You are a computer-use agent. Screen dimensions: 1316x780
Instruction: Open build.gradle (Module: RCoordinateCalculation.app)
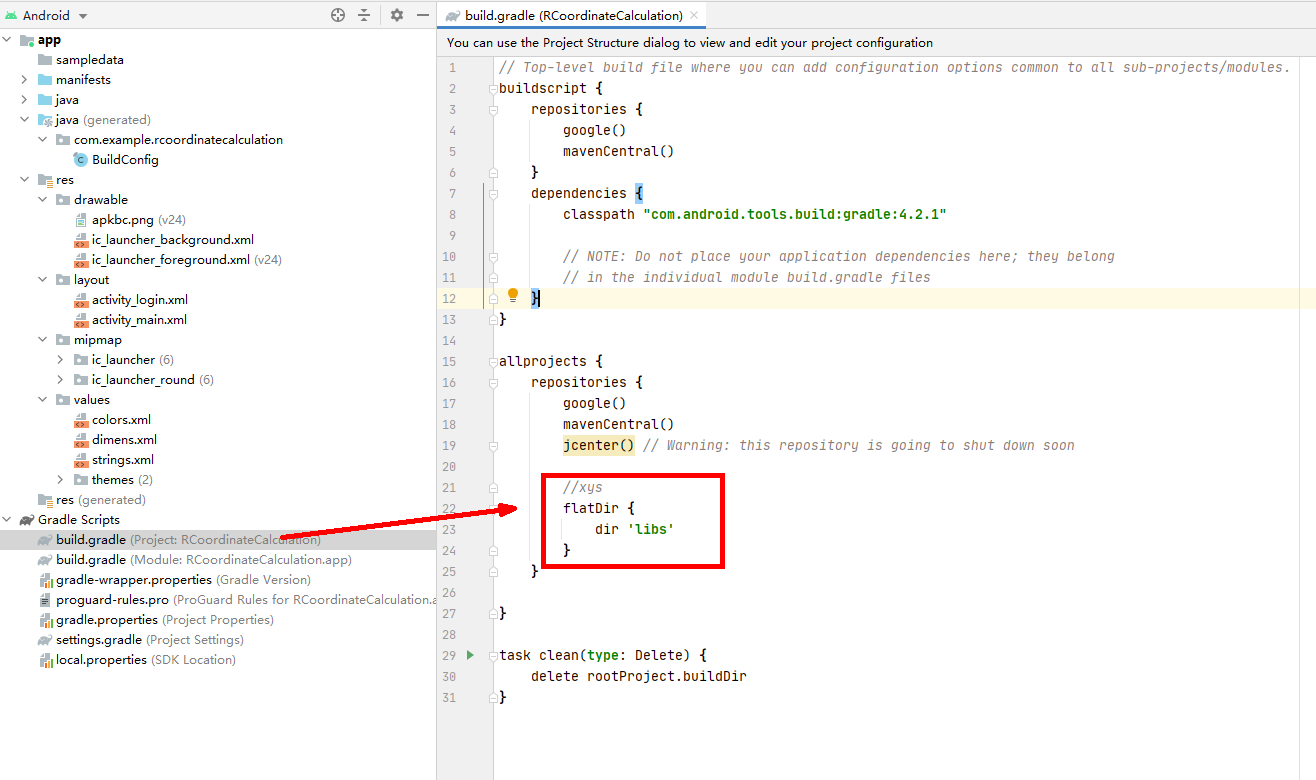click(204, 560)
